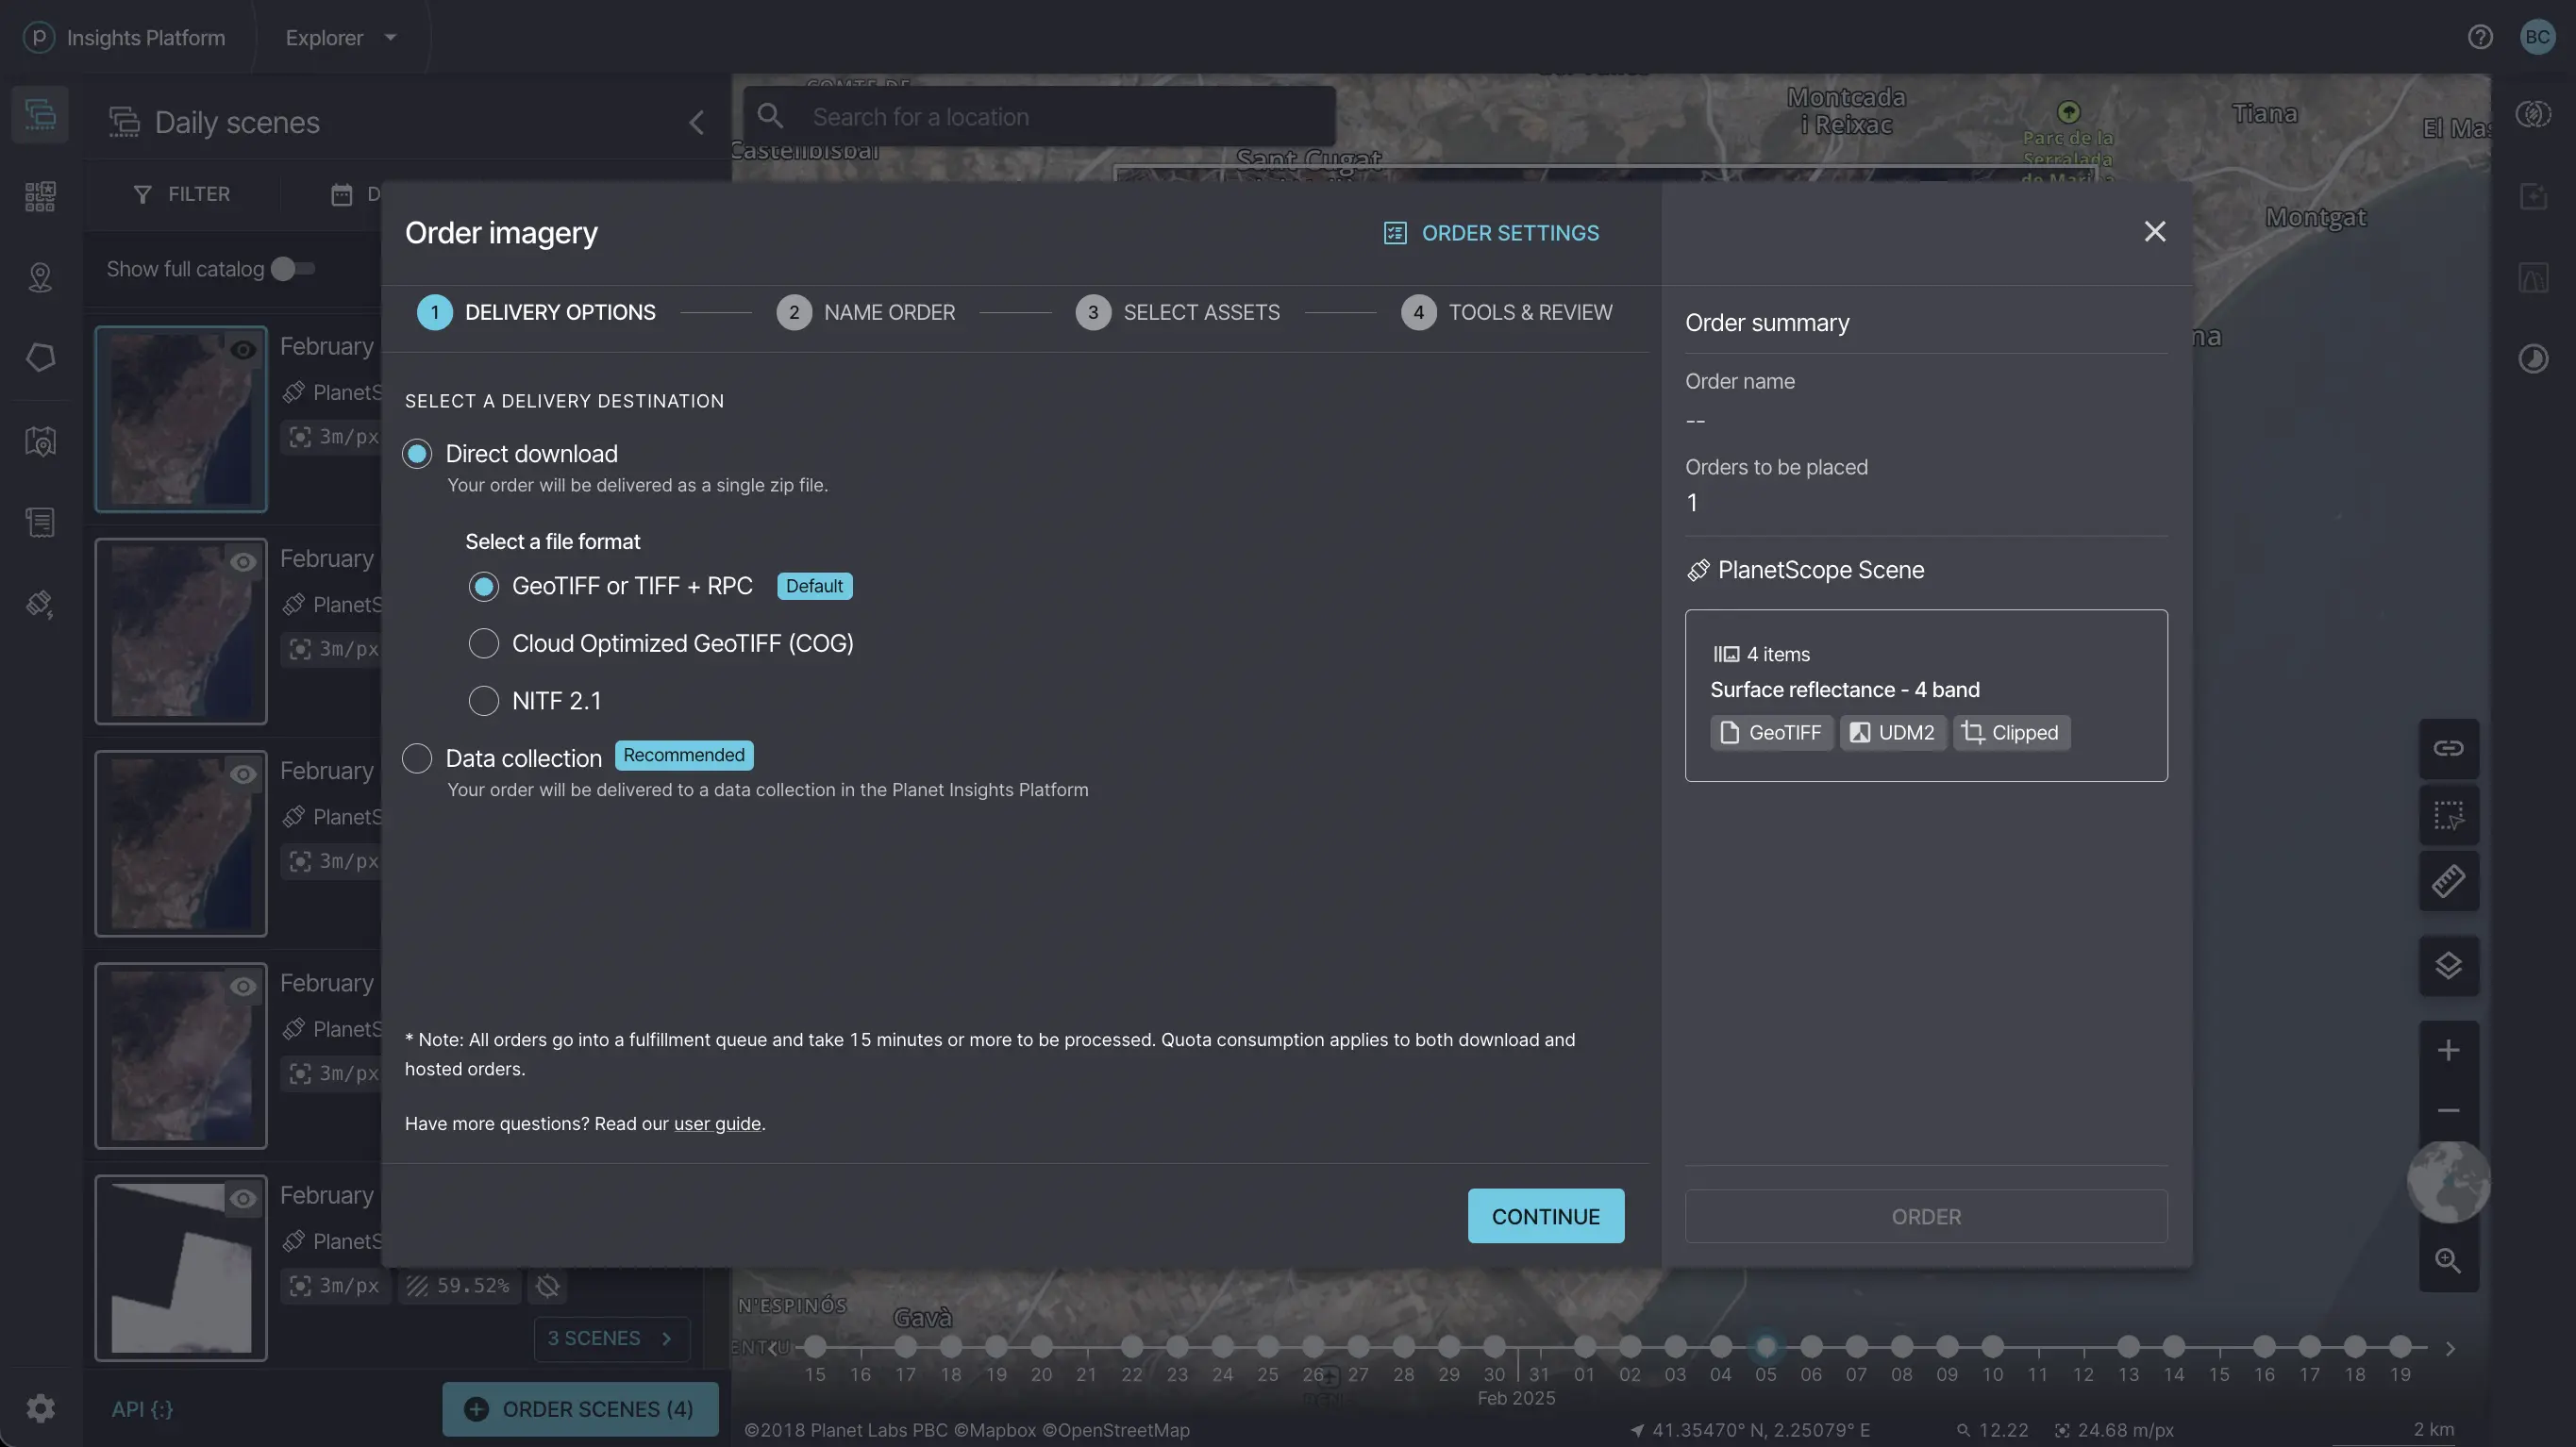Click the globe view button
Screen dimensions: 2576x1447
[2448, 1182]
